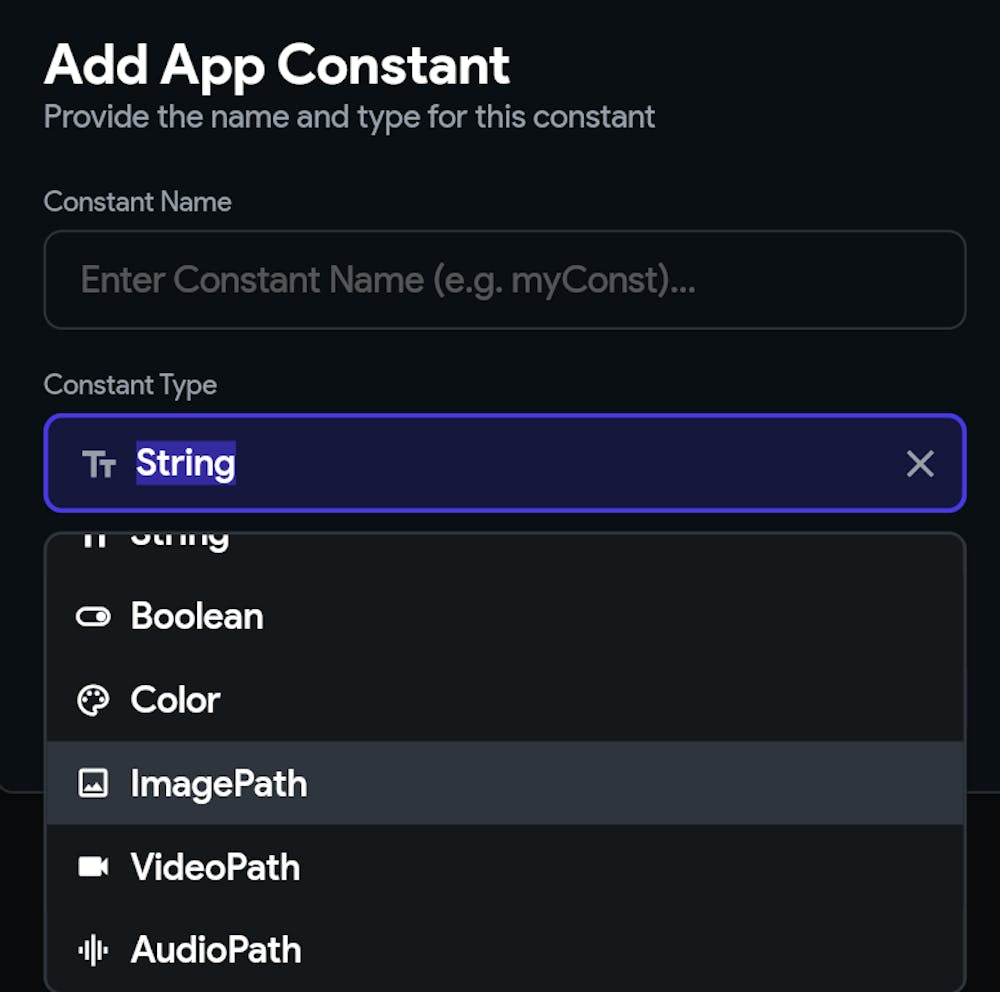Screen dimensions: 1000x992
Task: Click the highlighted String text in field
Action: coord(186,463)
